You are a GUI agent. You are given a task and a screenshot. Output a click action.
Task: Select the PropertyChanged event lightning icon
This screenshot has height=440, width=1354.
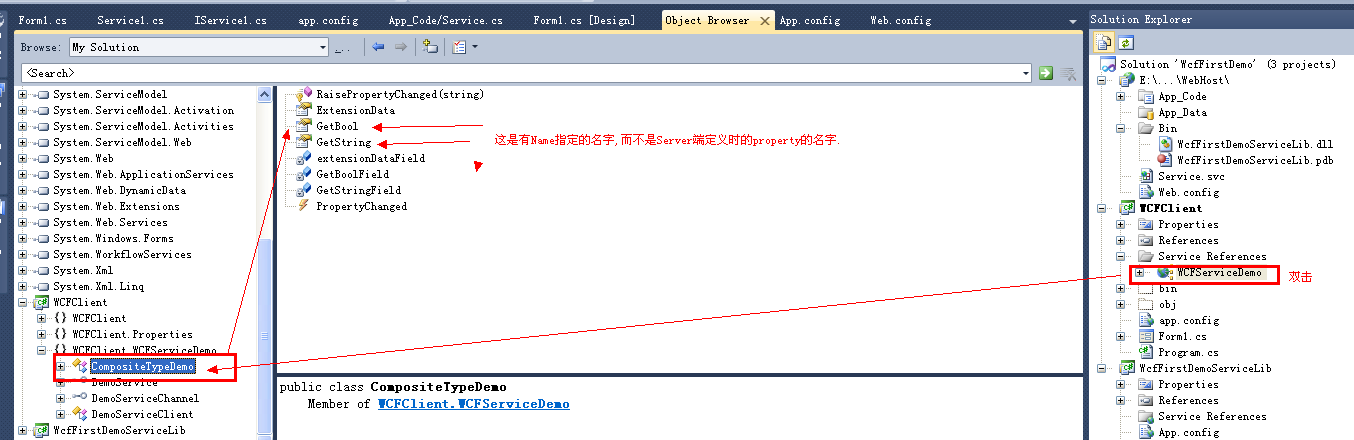coord(304,206)
